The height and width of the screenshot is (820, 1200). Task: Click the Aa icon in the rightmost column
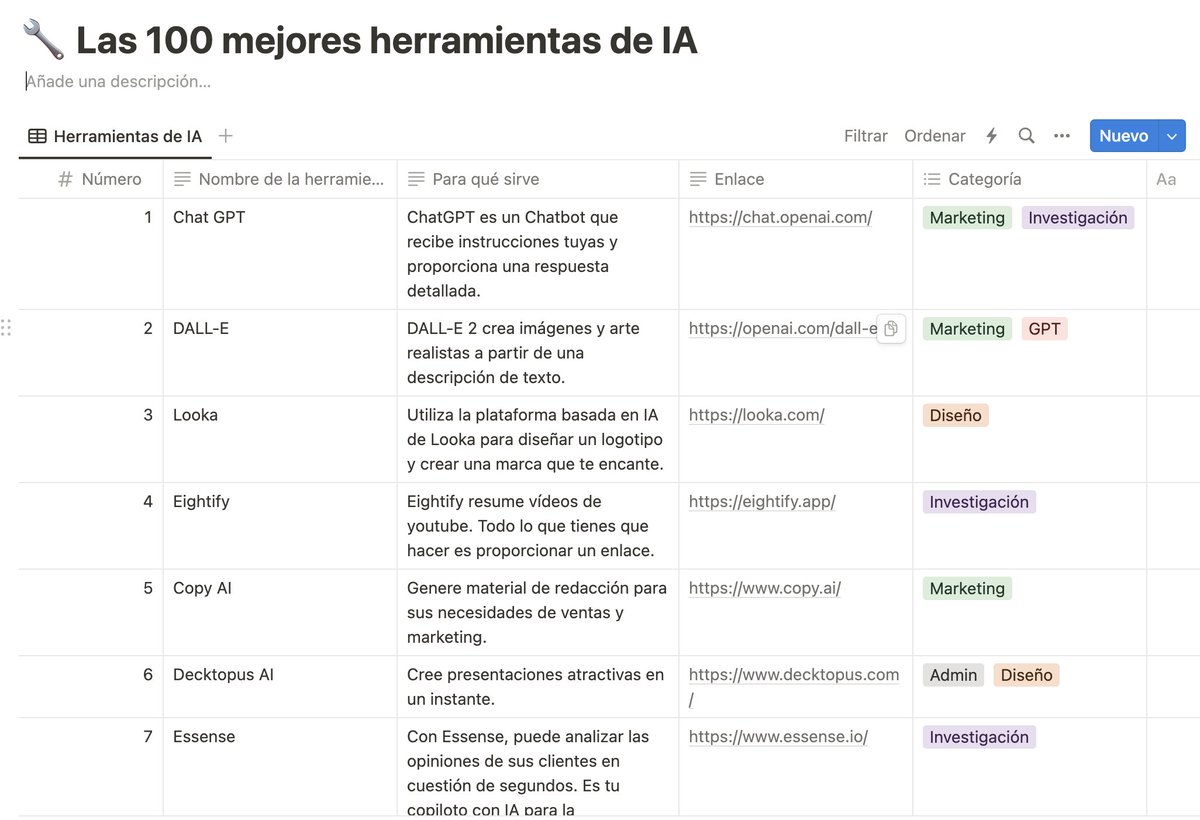(x=1166, y=178)
